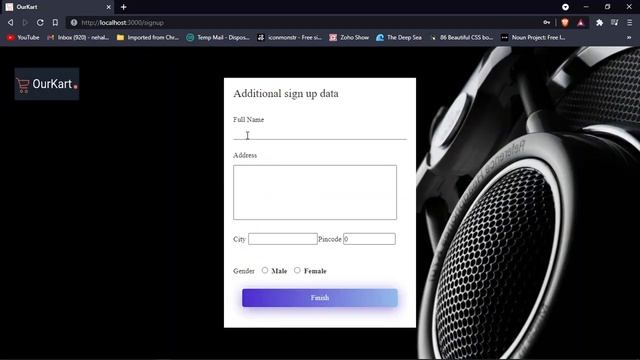Click into the Address text area
Image resolution: width=640 pixels, height=360 pixels.
tap(315, 192)
